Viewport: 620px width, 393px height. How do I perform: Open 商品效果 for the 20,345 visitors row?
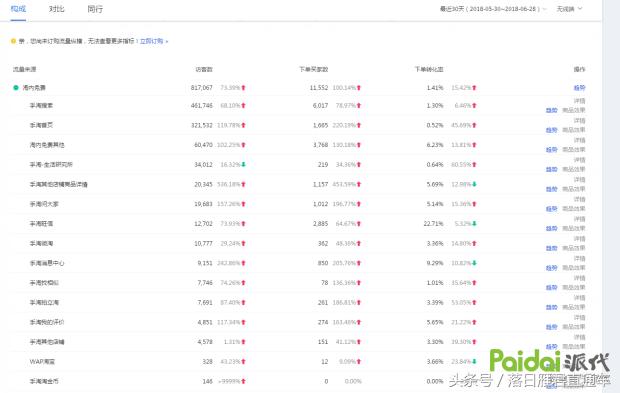coord(574,189)
